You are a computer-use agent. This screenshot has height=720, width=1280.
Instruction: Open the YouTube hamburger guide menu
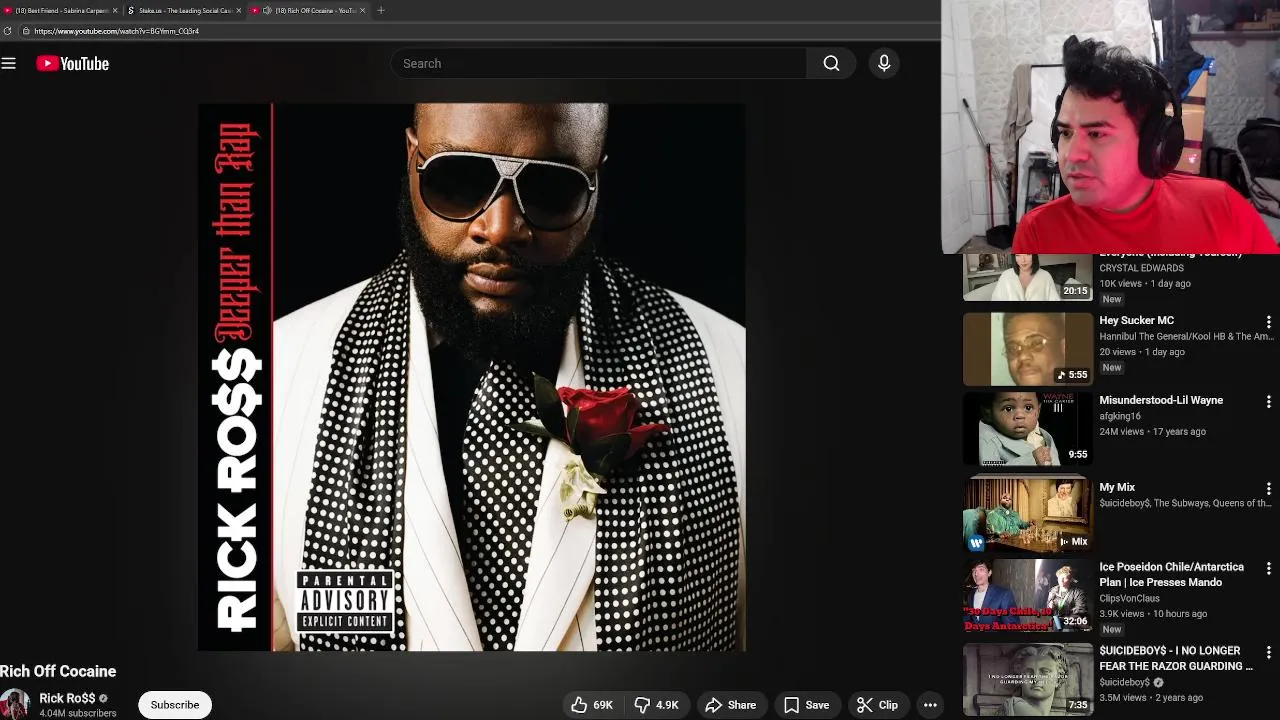coord(9,64)
